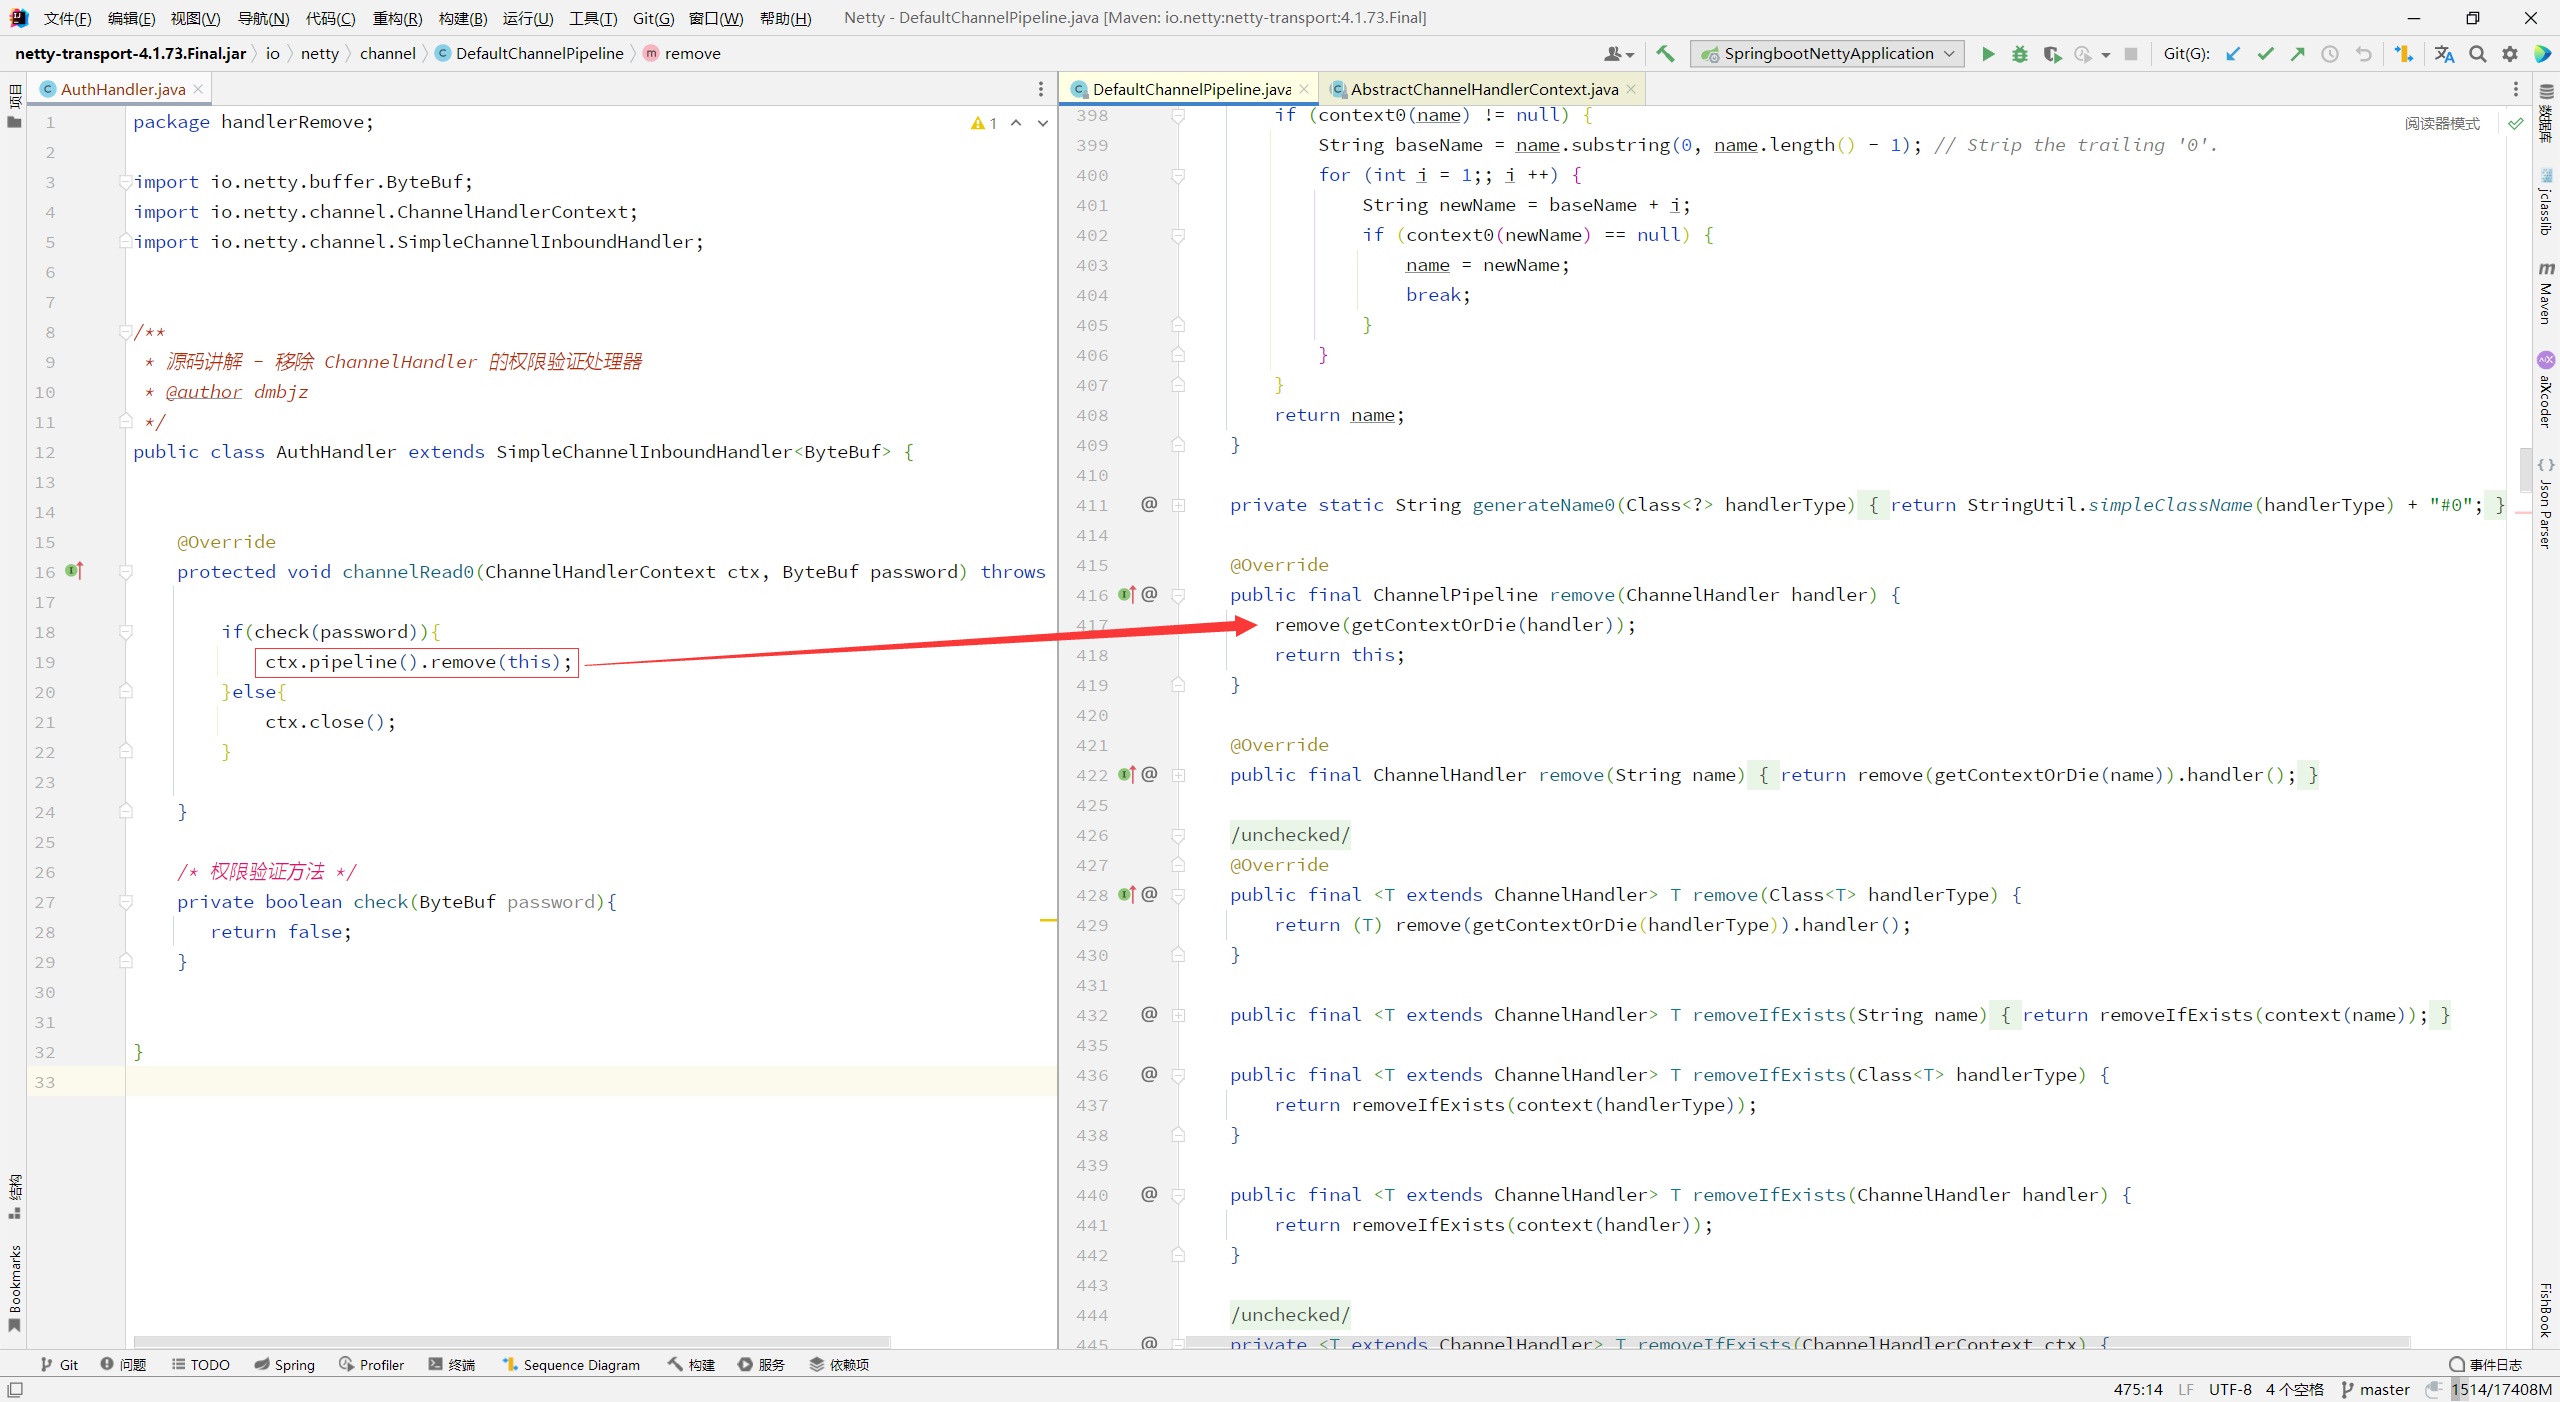Image resolution: width=2560 pixels, height=1402 pixels.
Task: Open Bookmarks side panel
Action: [14, 1288]
